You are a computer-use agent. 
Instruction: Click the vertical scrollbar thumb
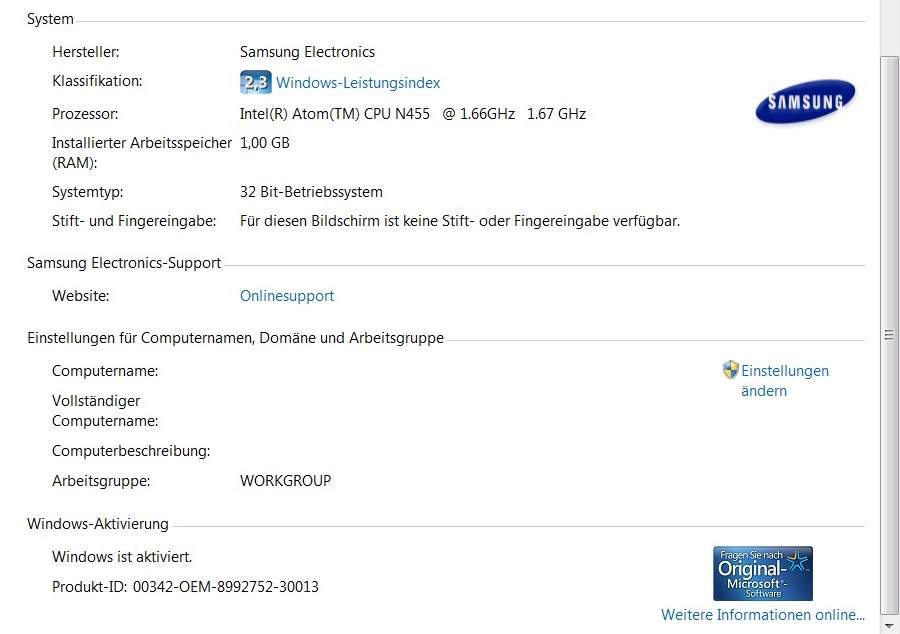click(x=889, y=334)
